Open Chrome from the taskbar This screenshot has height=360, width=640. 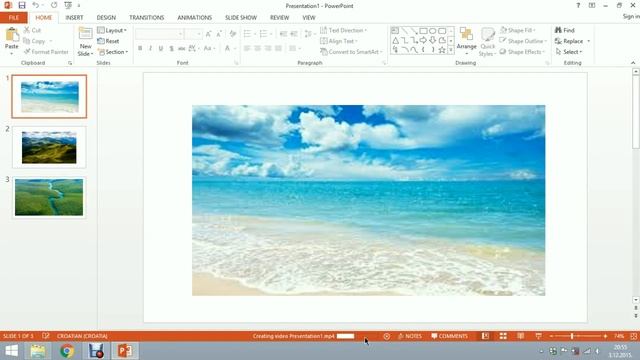point(67,351)
